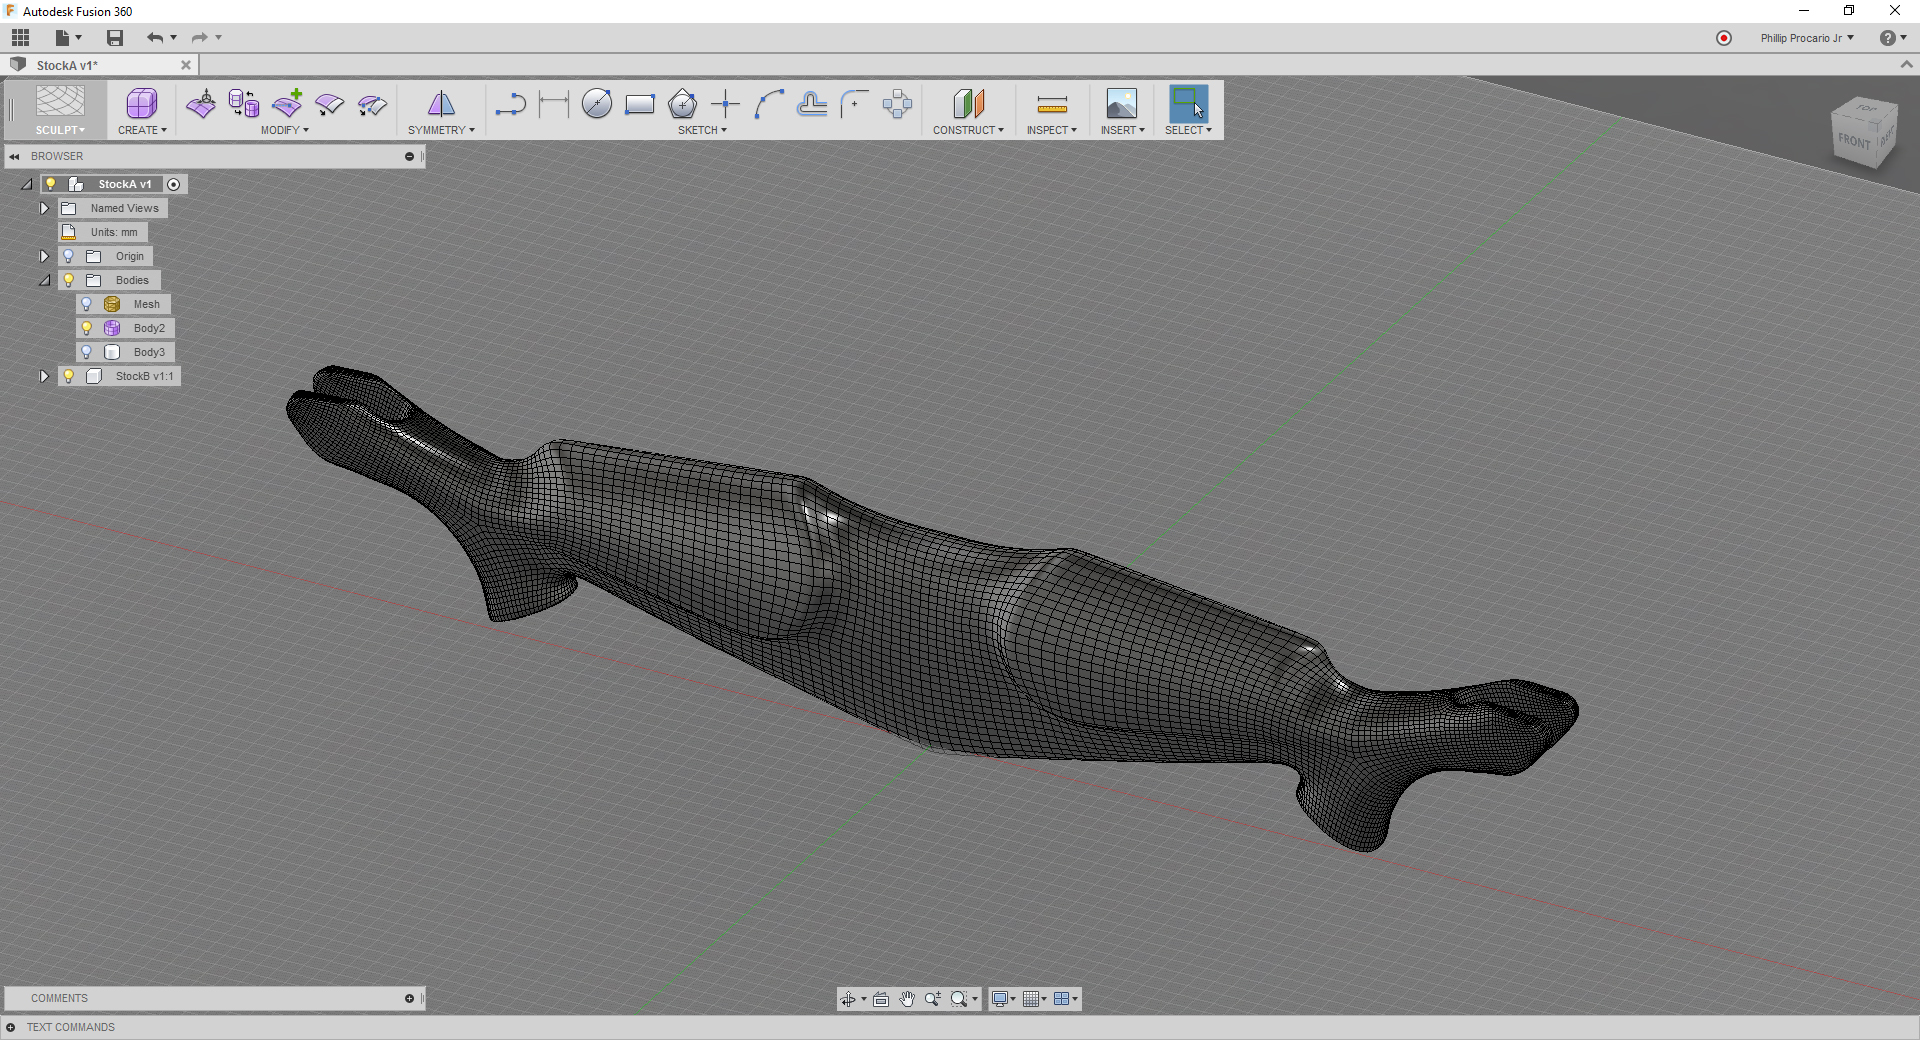Collapse the BROWSER panel arrows
1920x1040 pixels.
(14, 156)
